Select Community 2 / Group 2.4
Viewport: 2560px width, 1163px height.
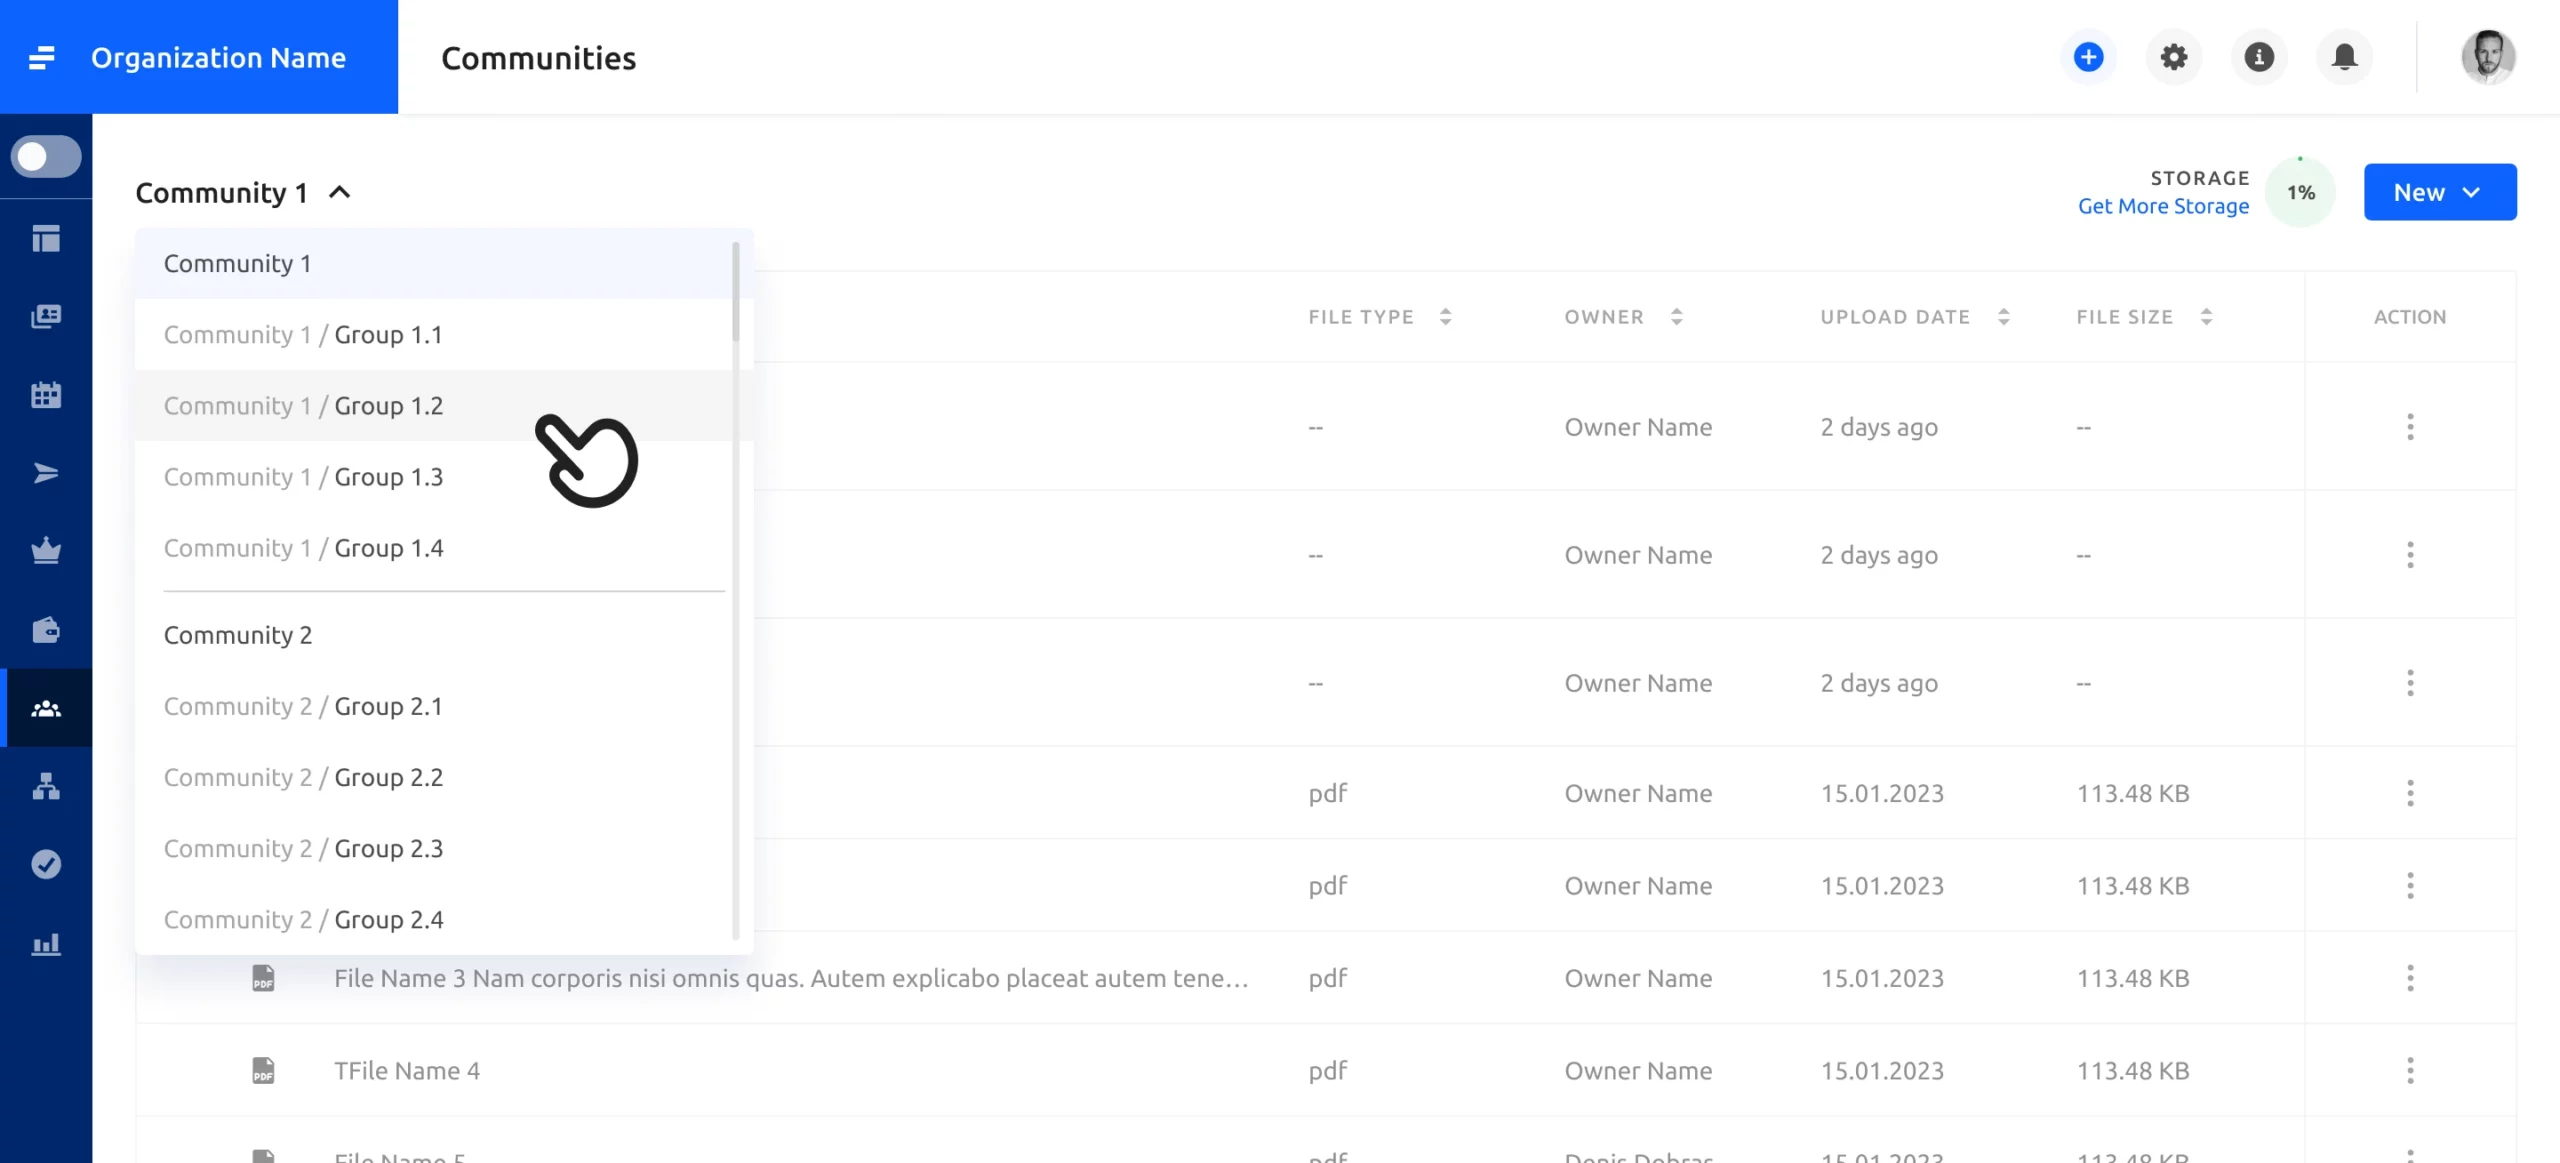(x=434, y=919)
